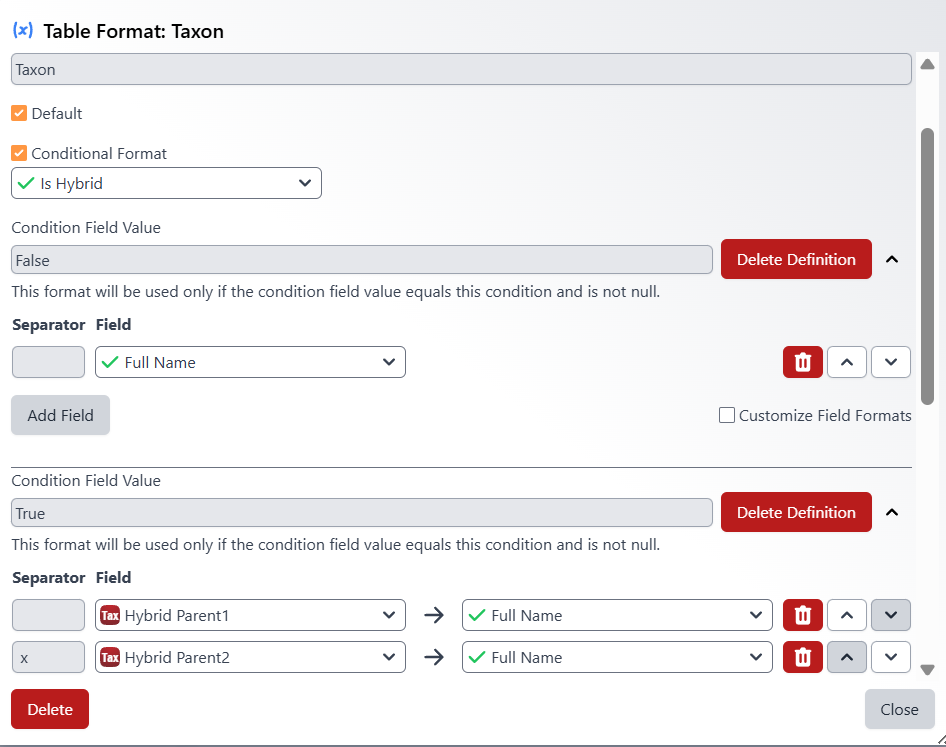The height and width of the screenshot is (747, 946).
Task: Move Hybrid Parent2 row up
Action: click(x=846, y=657)
